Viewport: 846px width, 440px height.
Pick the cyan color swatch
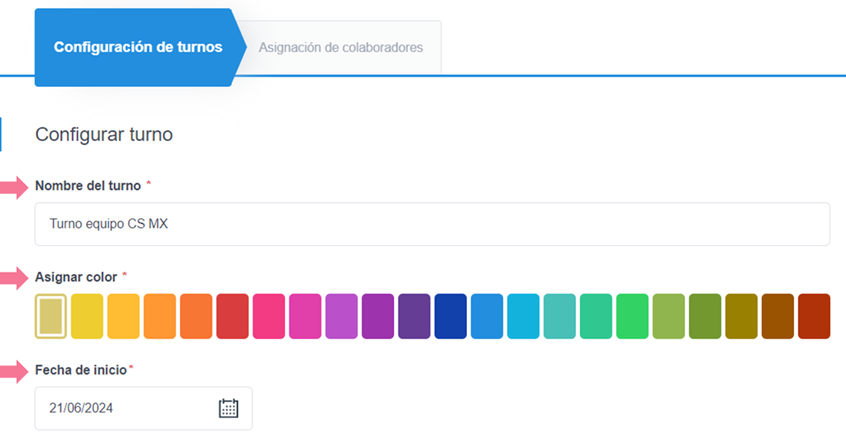pyautogui.click(x=523, y=316)
